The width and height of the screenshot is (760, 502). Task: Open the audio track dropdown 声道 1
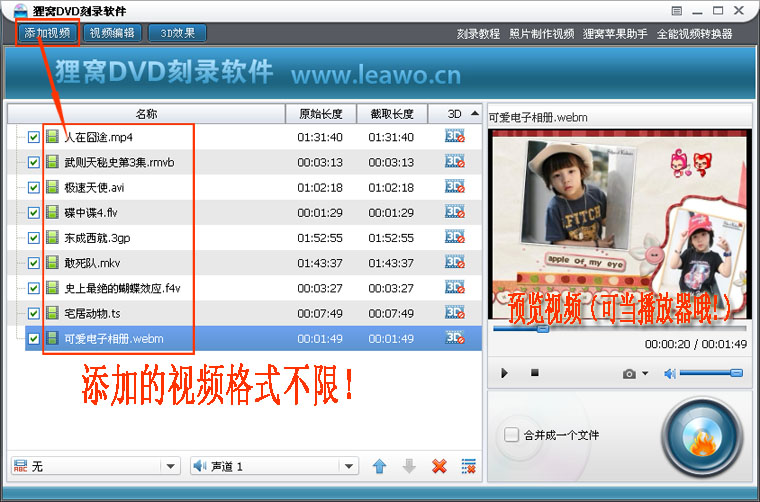[x=274, y=466]
